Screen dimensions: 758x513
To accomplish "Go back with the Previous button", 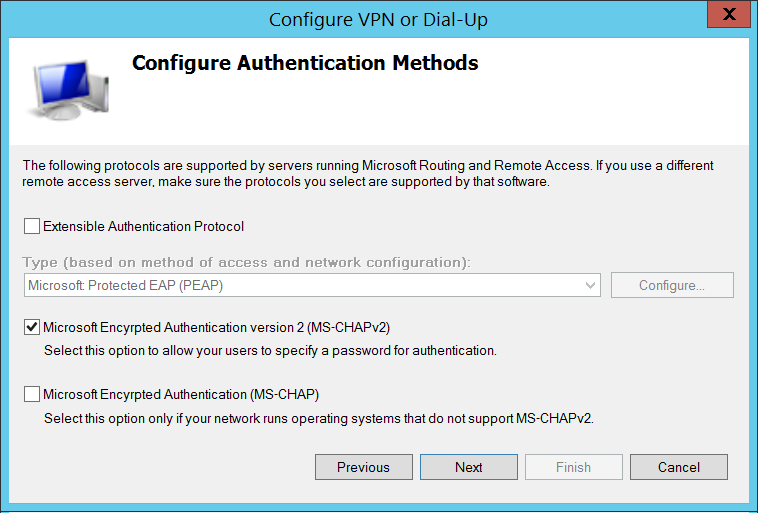I will (x=363, y=467).
